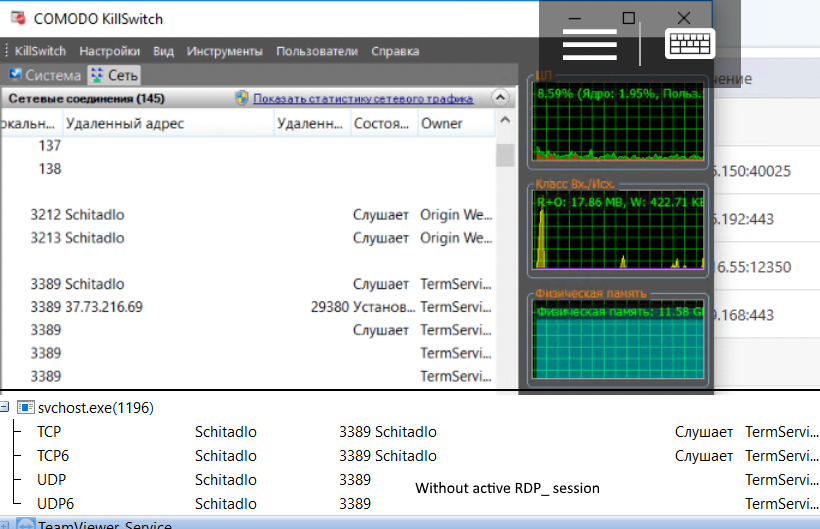Screen dimensions: 820x529
Task: Click the Показать статистику сетевого трафика link
Action: (363, 98)
